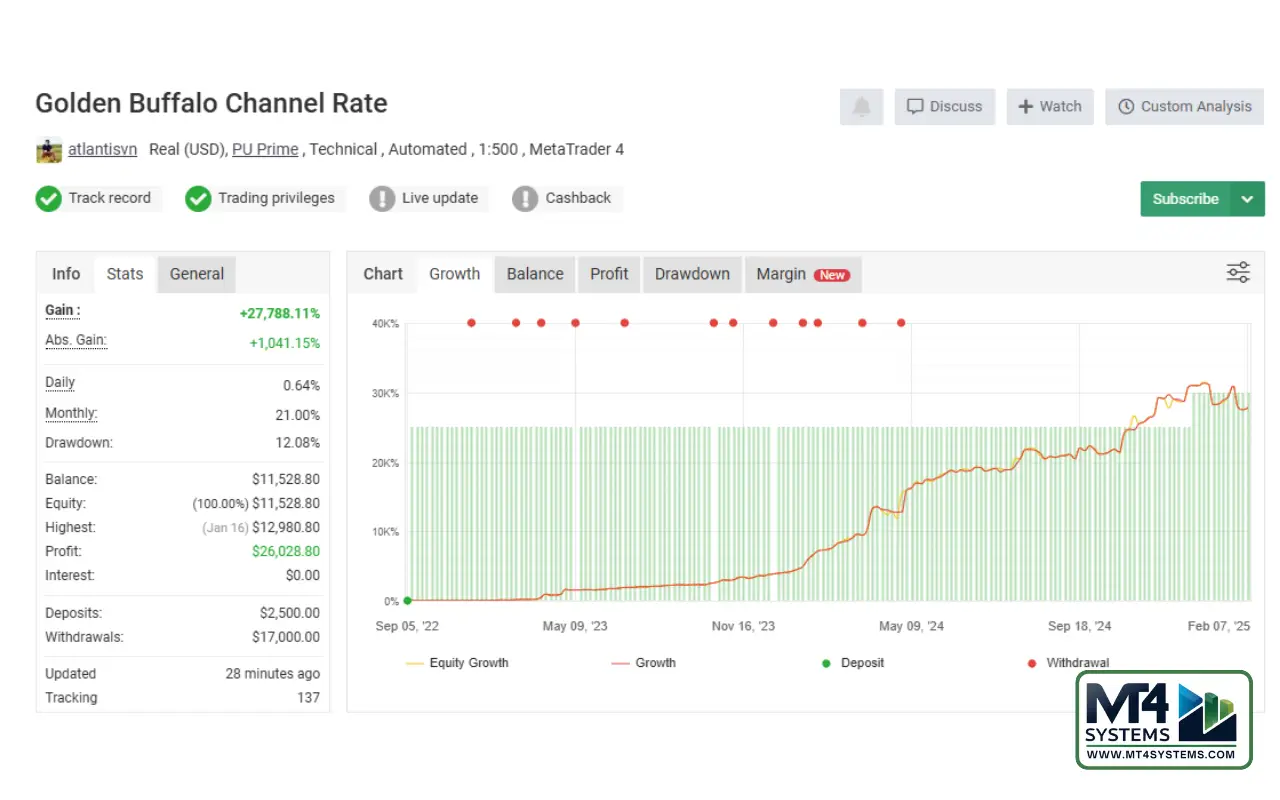Screen dimensions: 1280x800
Task: Click the Cashback warning icon
Action: click(525, 199)
